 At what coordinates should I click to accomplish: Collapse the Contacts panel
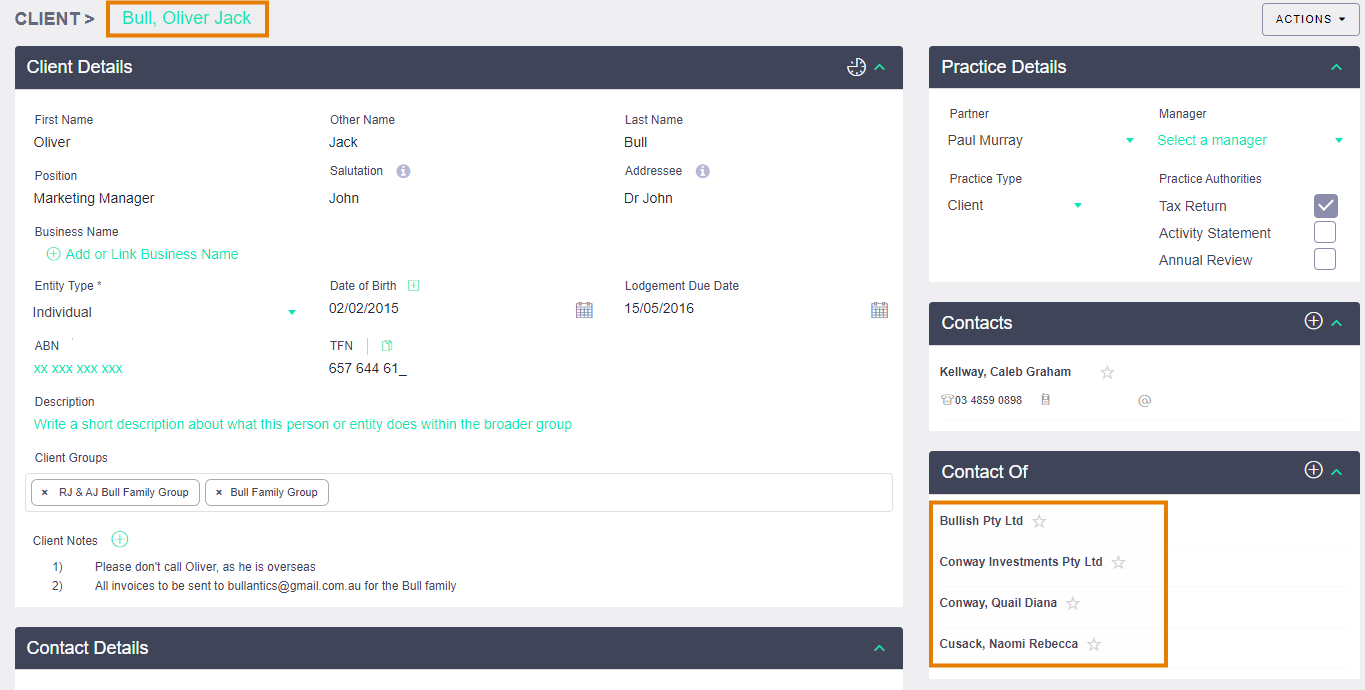tap(1336, 323)
